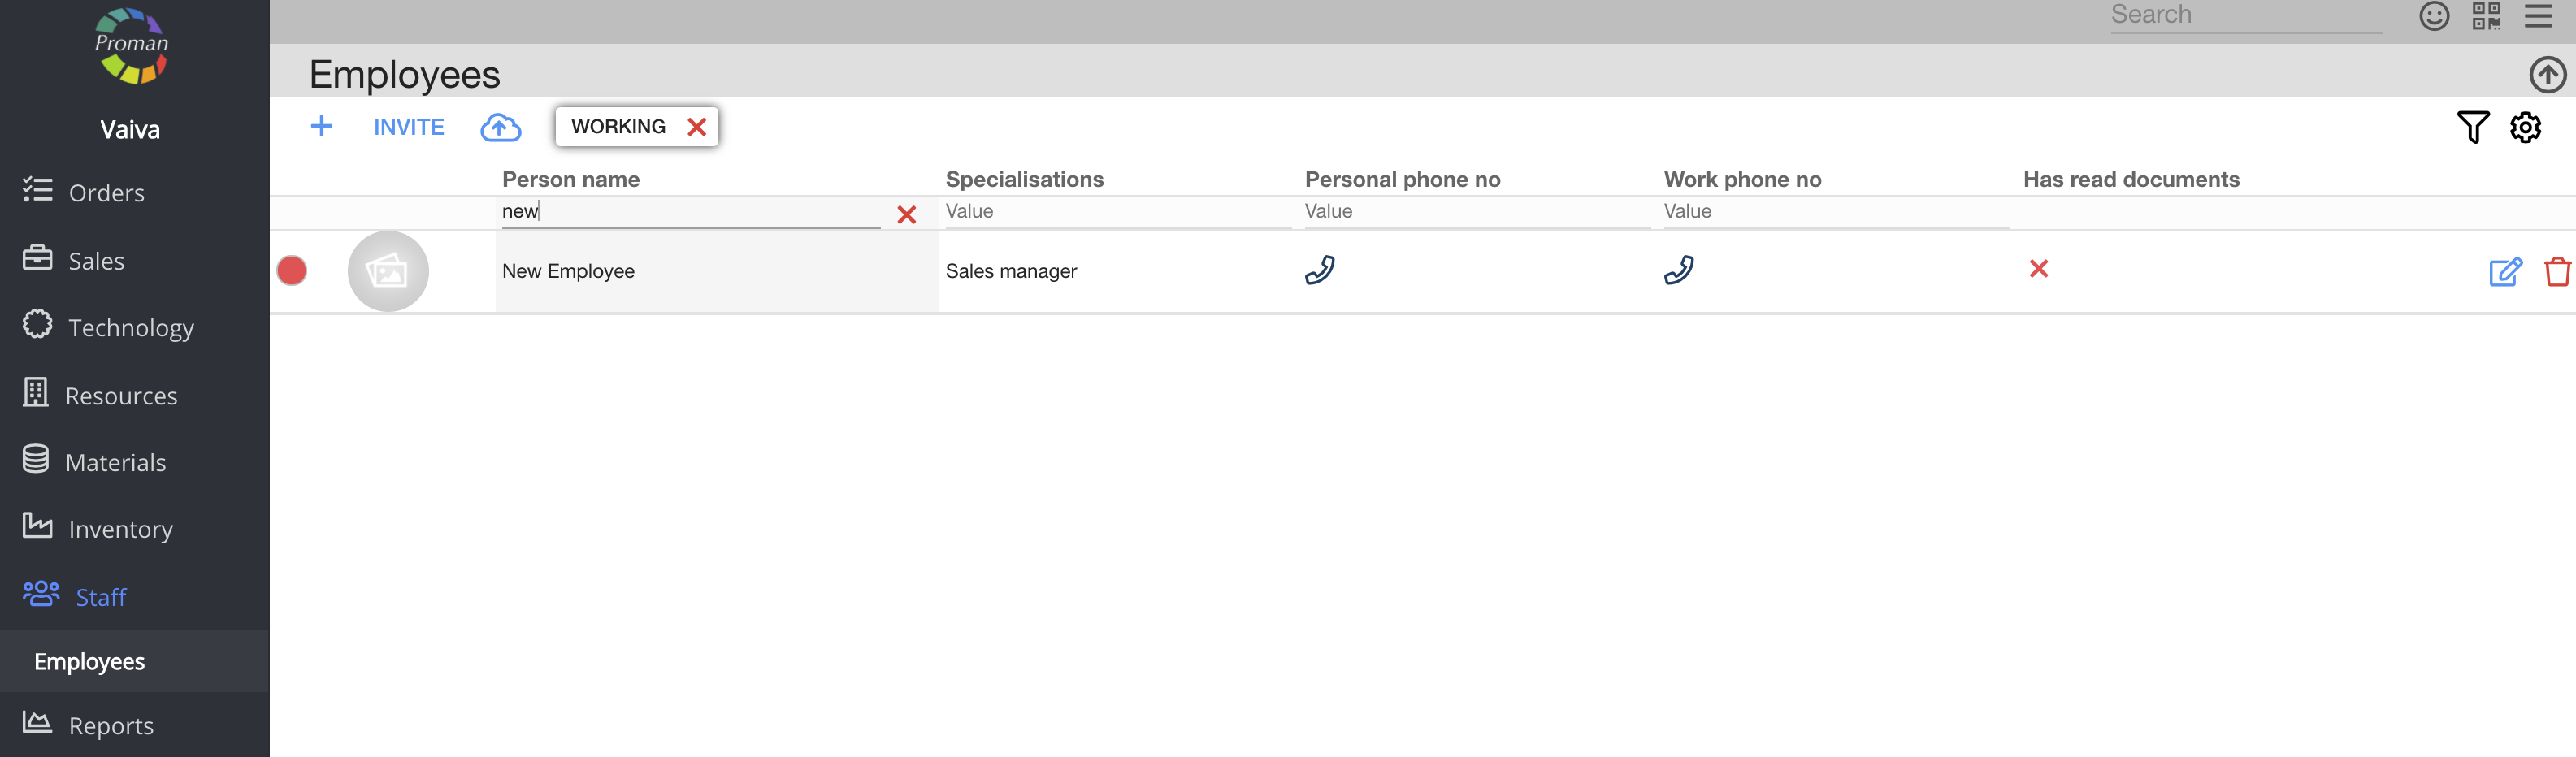The image size is (2576, 757).
Task: Click the plus icon to add employee
Action: pyautogui.click(x=321, y=127)
